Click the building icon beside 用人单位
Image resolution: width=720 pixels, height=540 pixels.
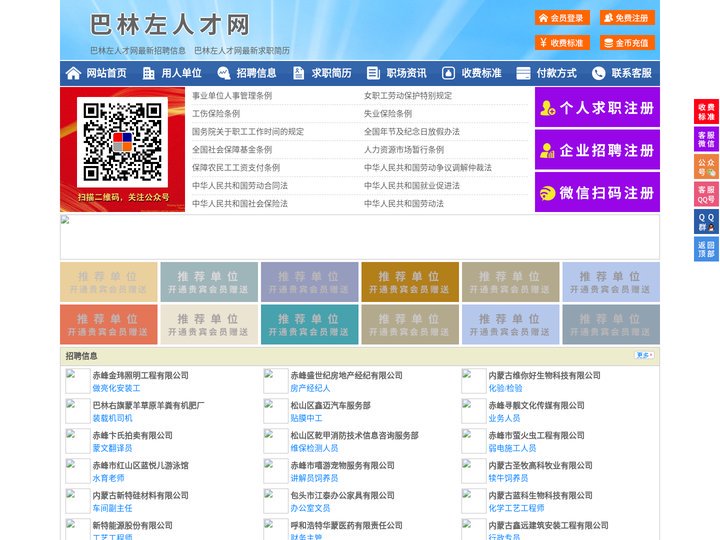(148, 73)
